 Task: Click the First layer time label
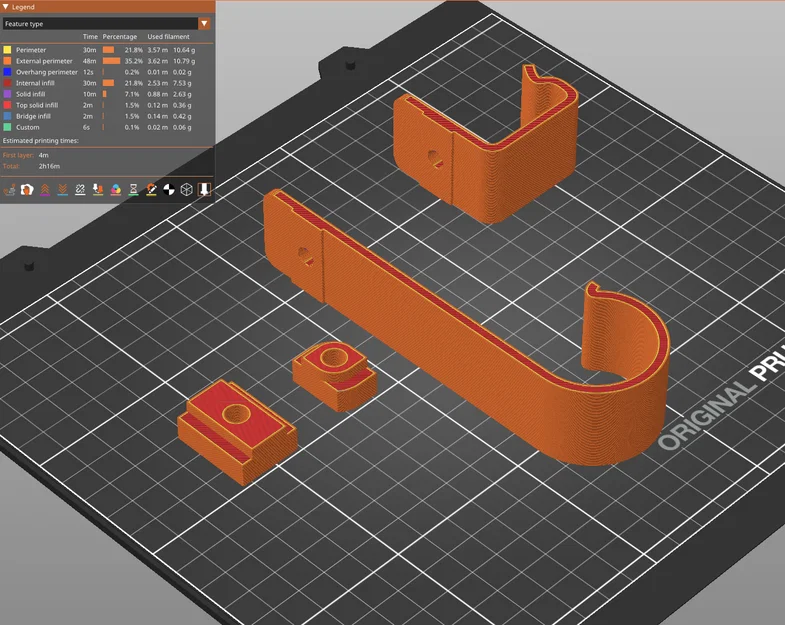click(x=19, y=155)
